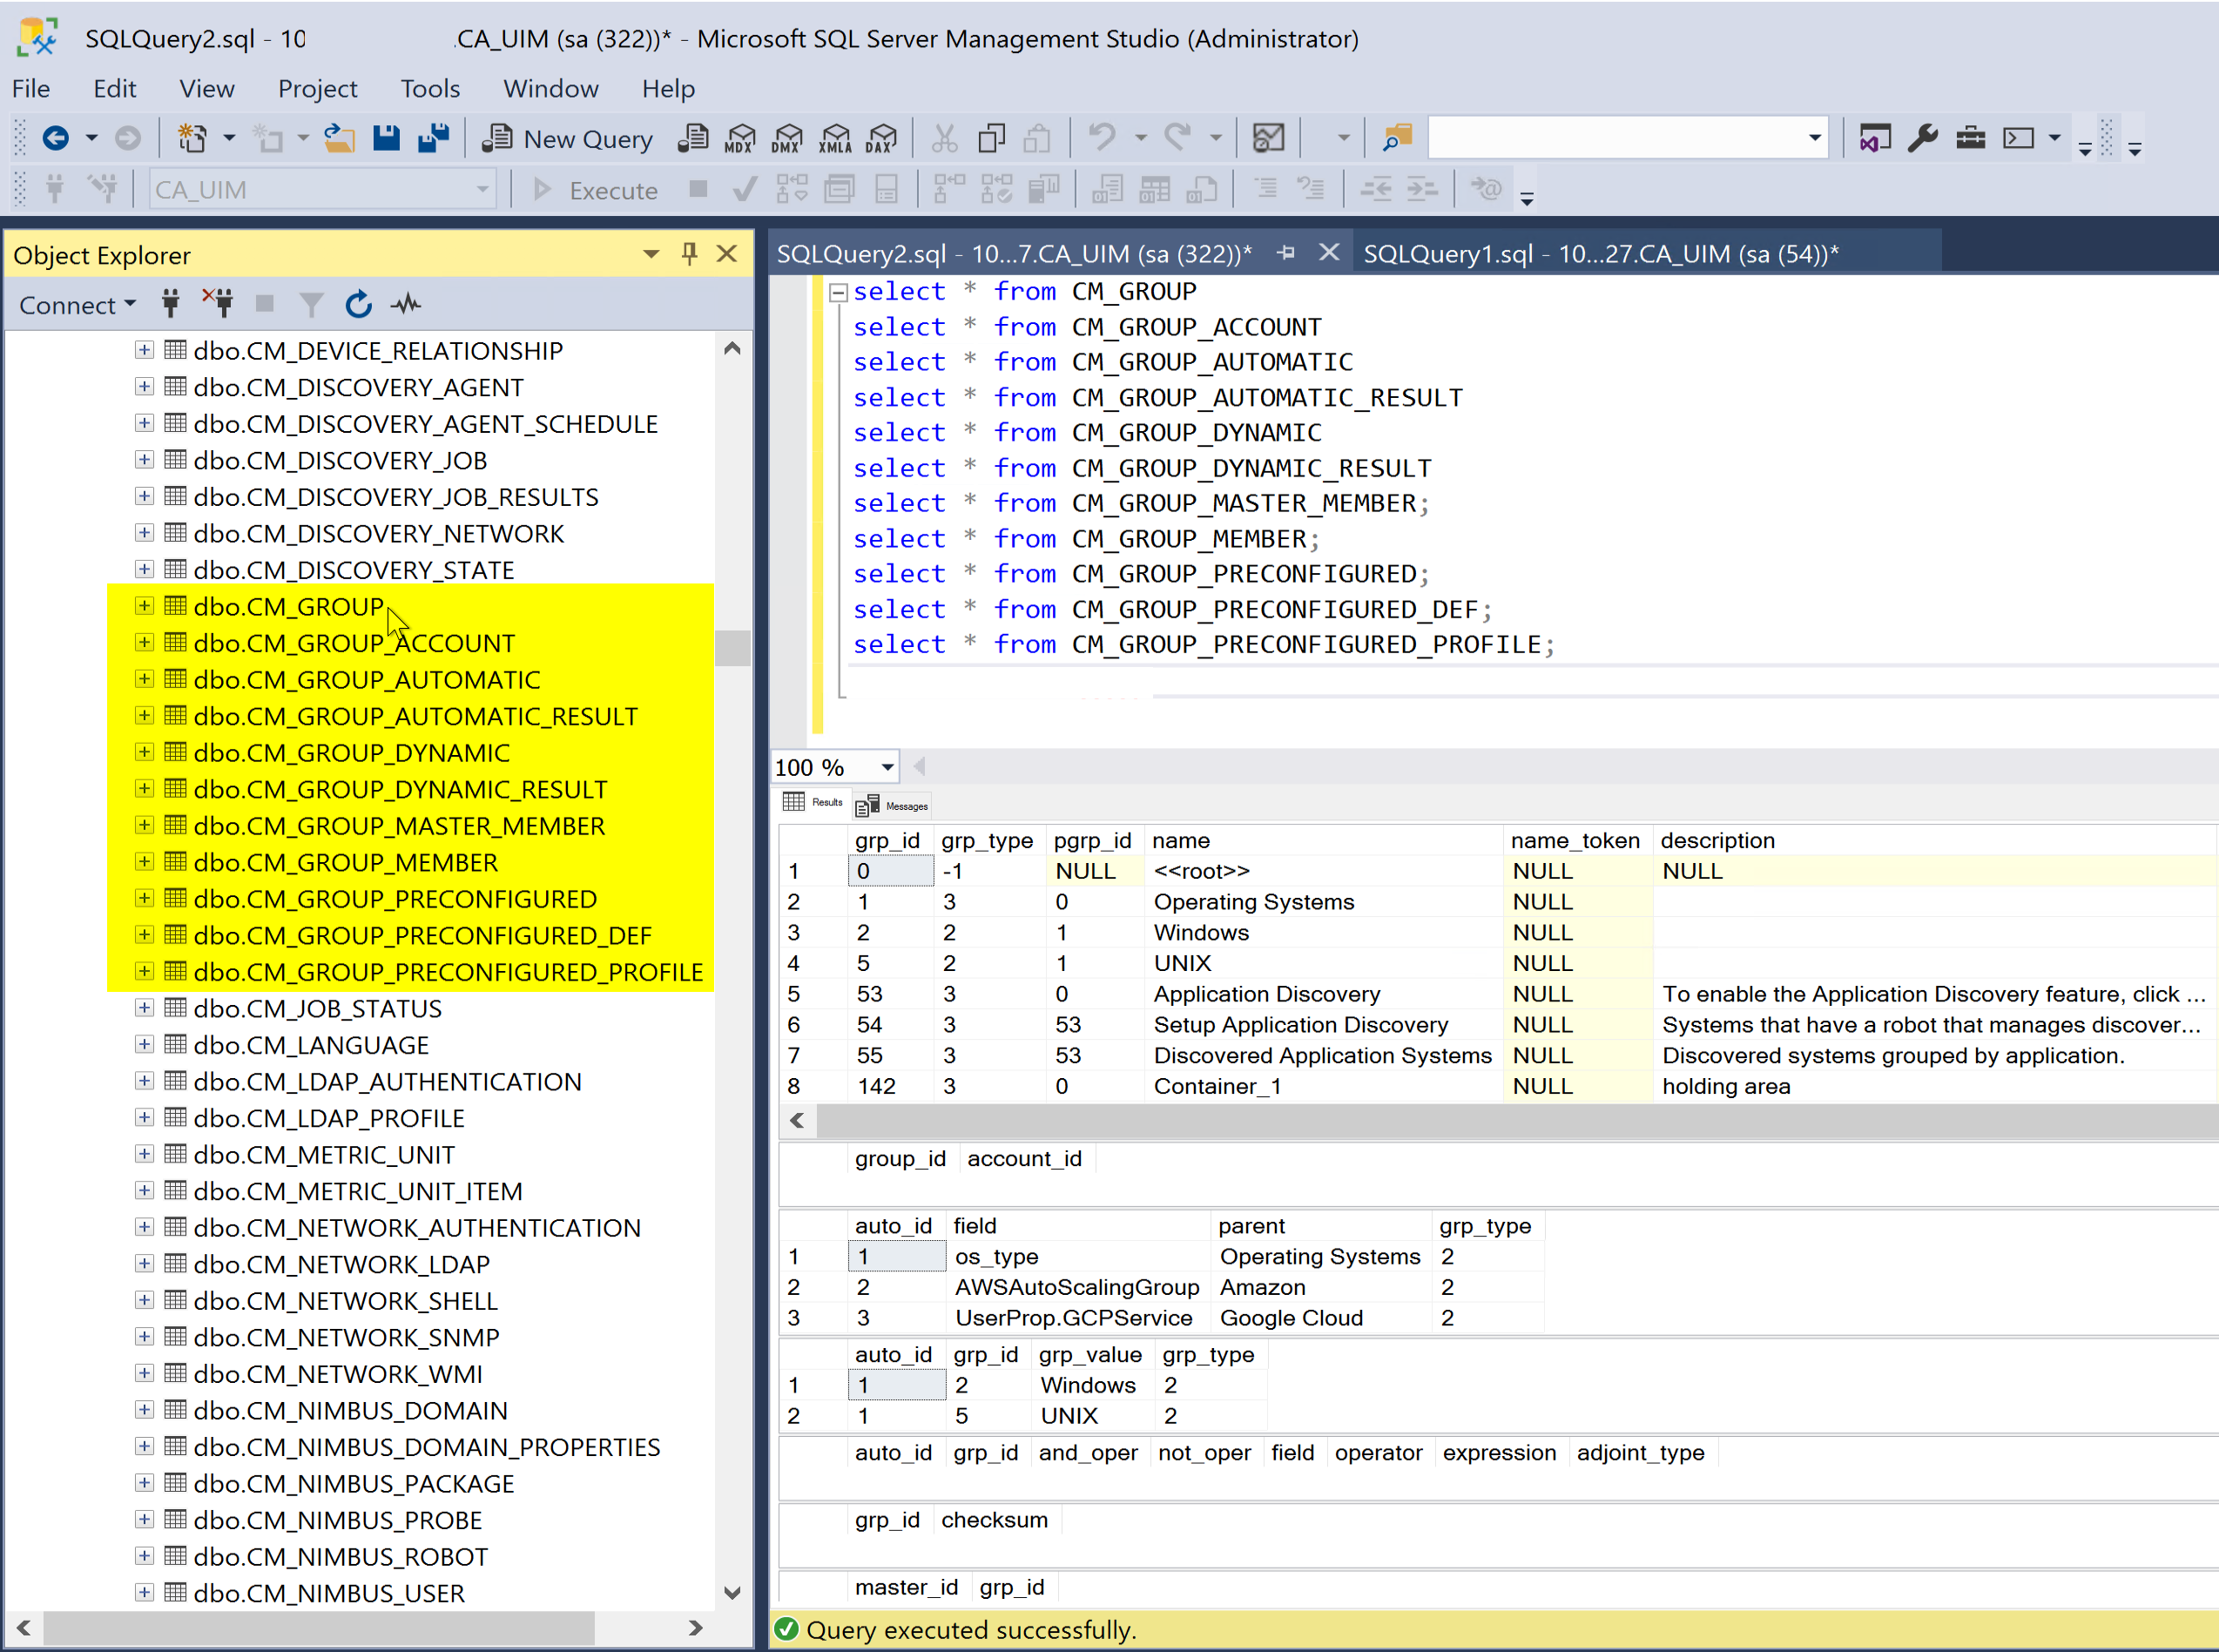This screenshot has height=1652, width=2219.
Task: Collapse the SQL query outline block
Action: coord(838,292)
